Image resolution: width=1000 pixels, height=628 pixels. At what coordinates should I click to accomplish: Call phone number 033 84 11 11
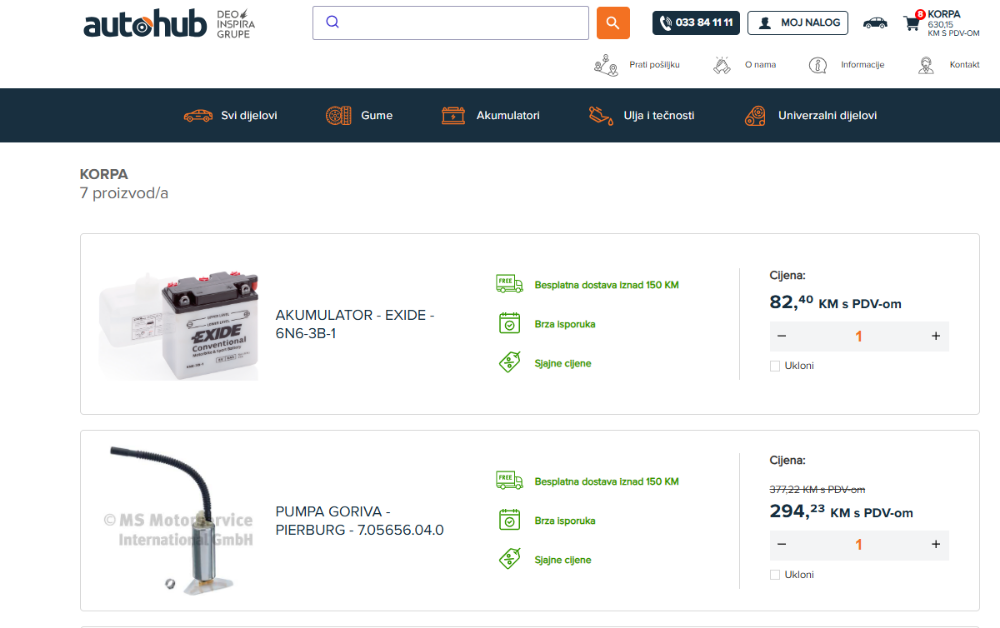pyautogui.click(x=696, y=23)
